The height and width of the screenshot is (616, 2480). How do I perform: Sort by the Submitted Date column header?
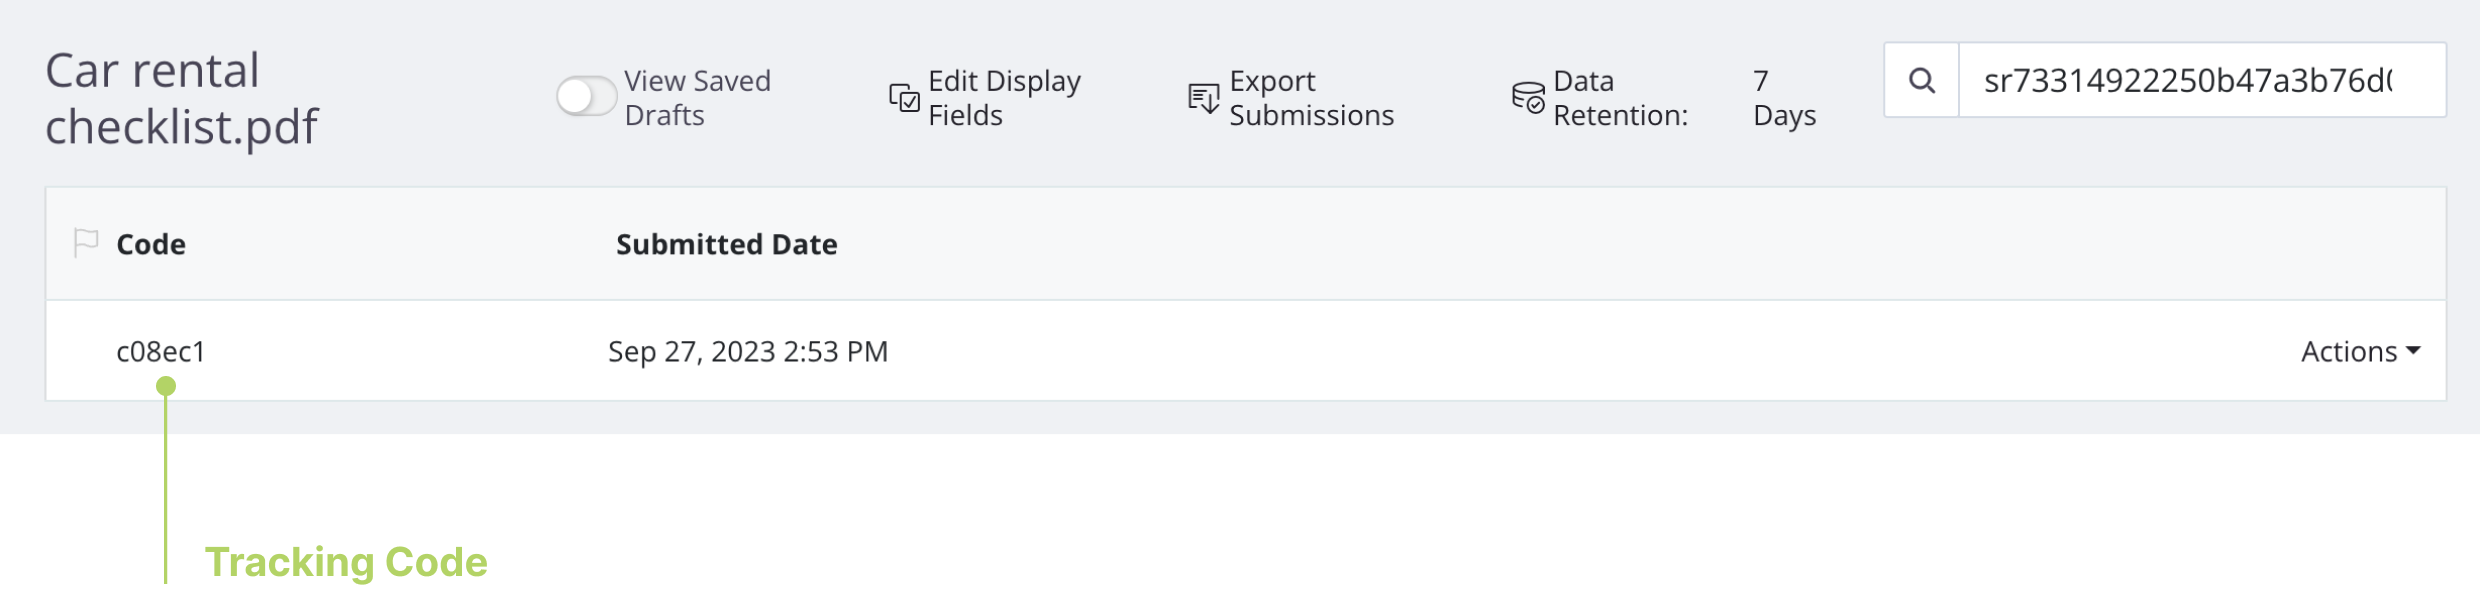pyautogui.click(x=726, y=245)
